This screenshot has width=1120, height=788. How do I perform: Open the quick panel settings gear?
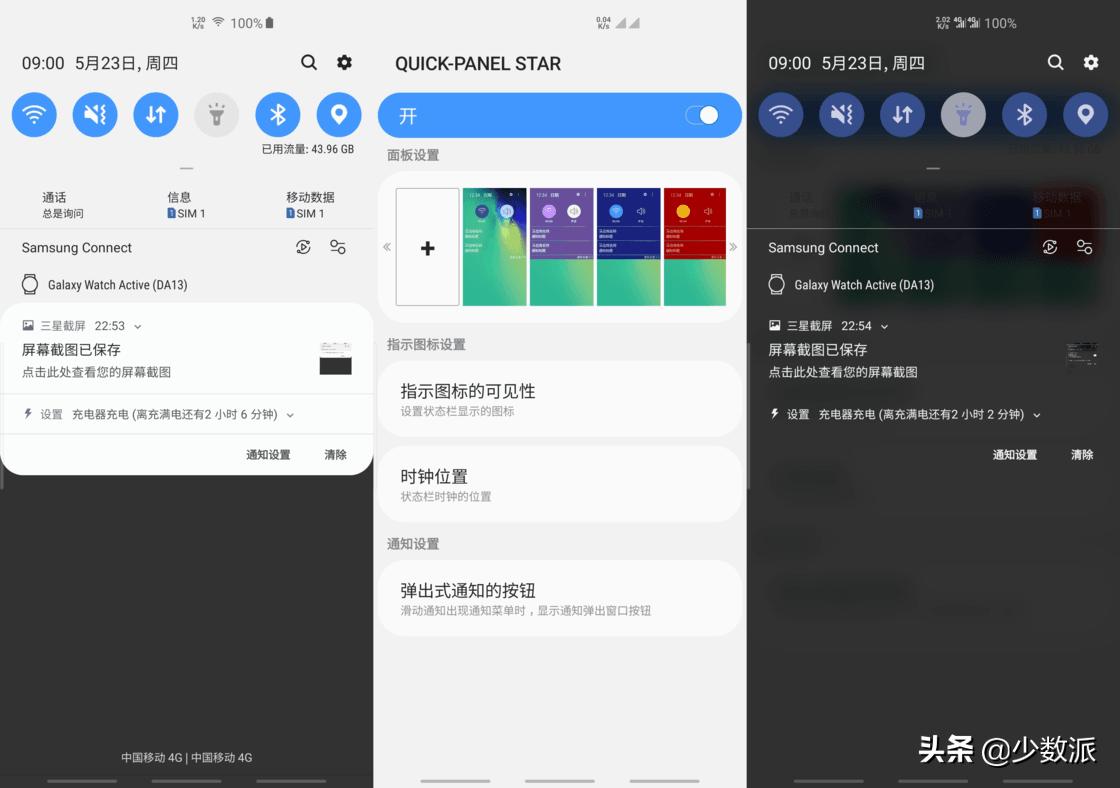coord(344,62)
